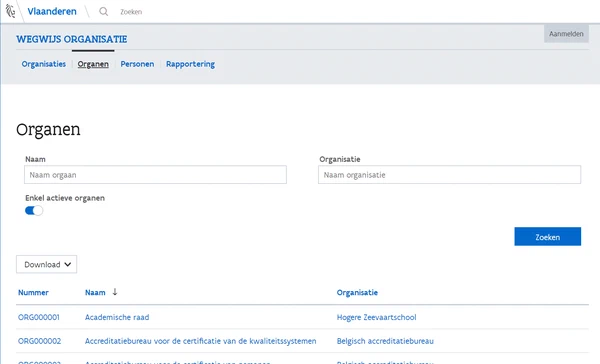This screenshot has height=364, width=600.
Task: Click the blue Zoeken button
Action: point(548,237)
